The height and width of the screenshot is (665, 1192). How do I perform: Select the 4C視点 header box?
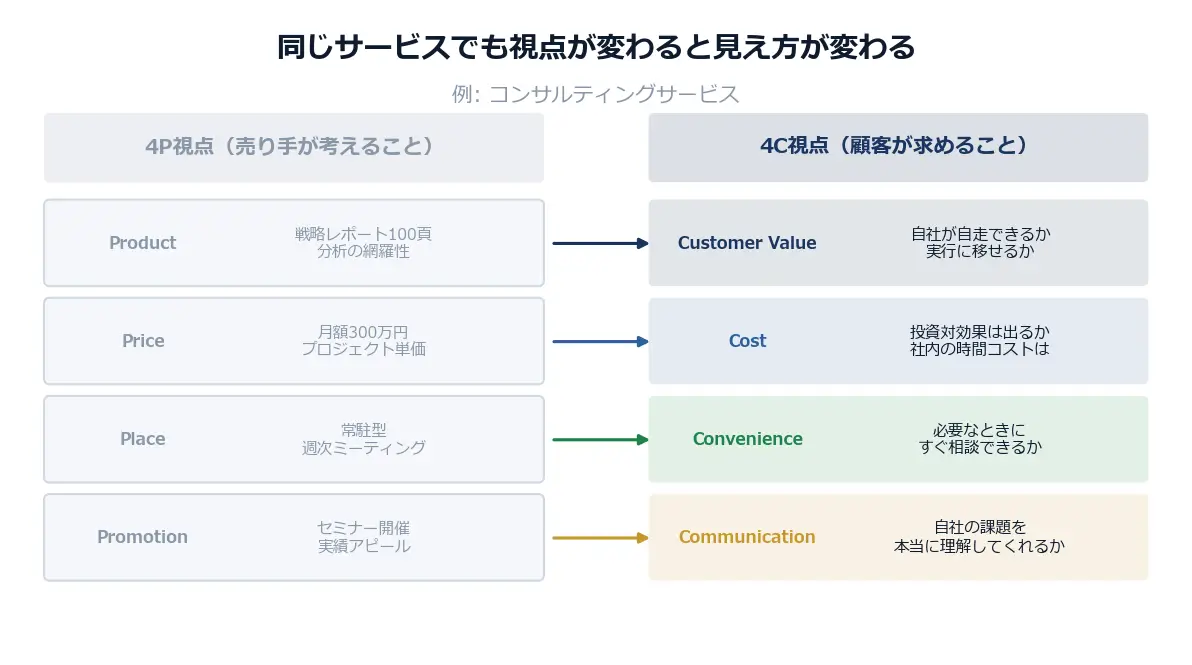click(897, 147)
